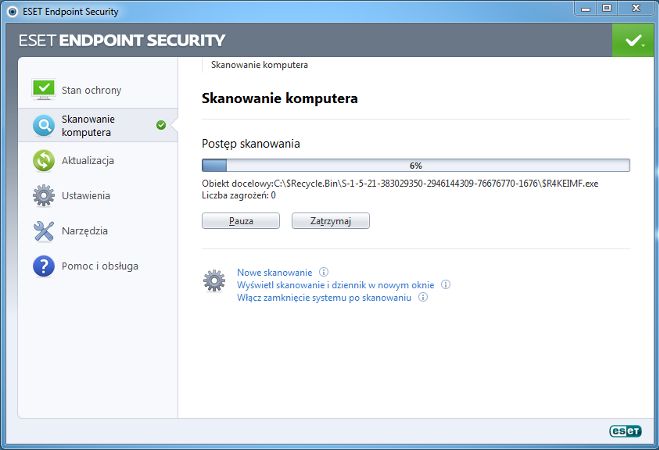This screenshot has height=450, width=659.
Task: Click the 6% scan progress bar
Action: click(x=416, y=165)
